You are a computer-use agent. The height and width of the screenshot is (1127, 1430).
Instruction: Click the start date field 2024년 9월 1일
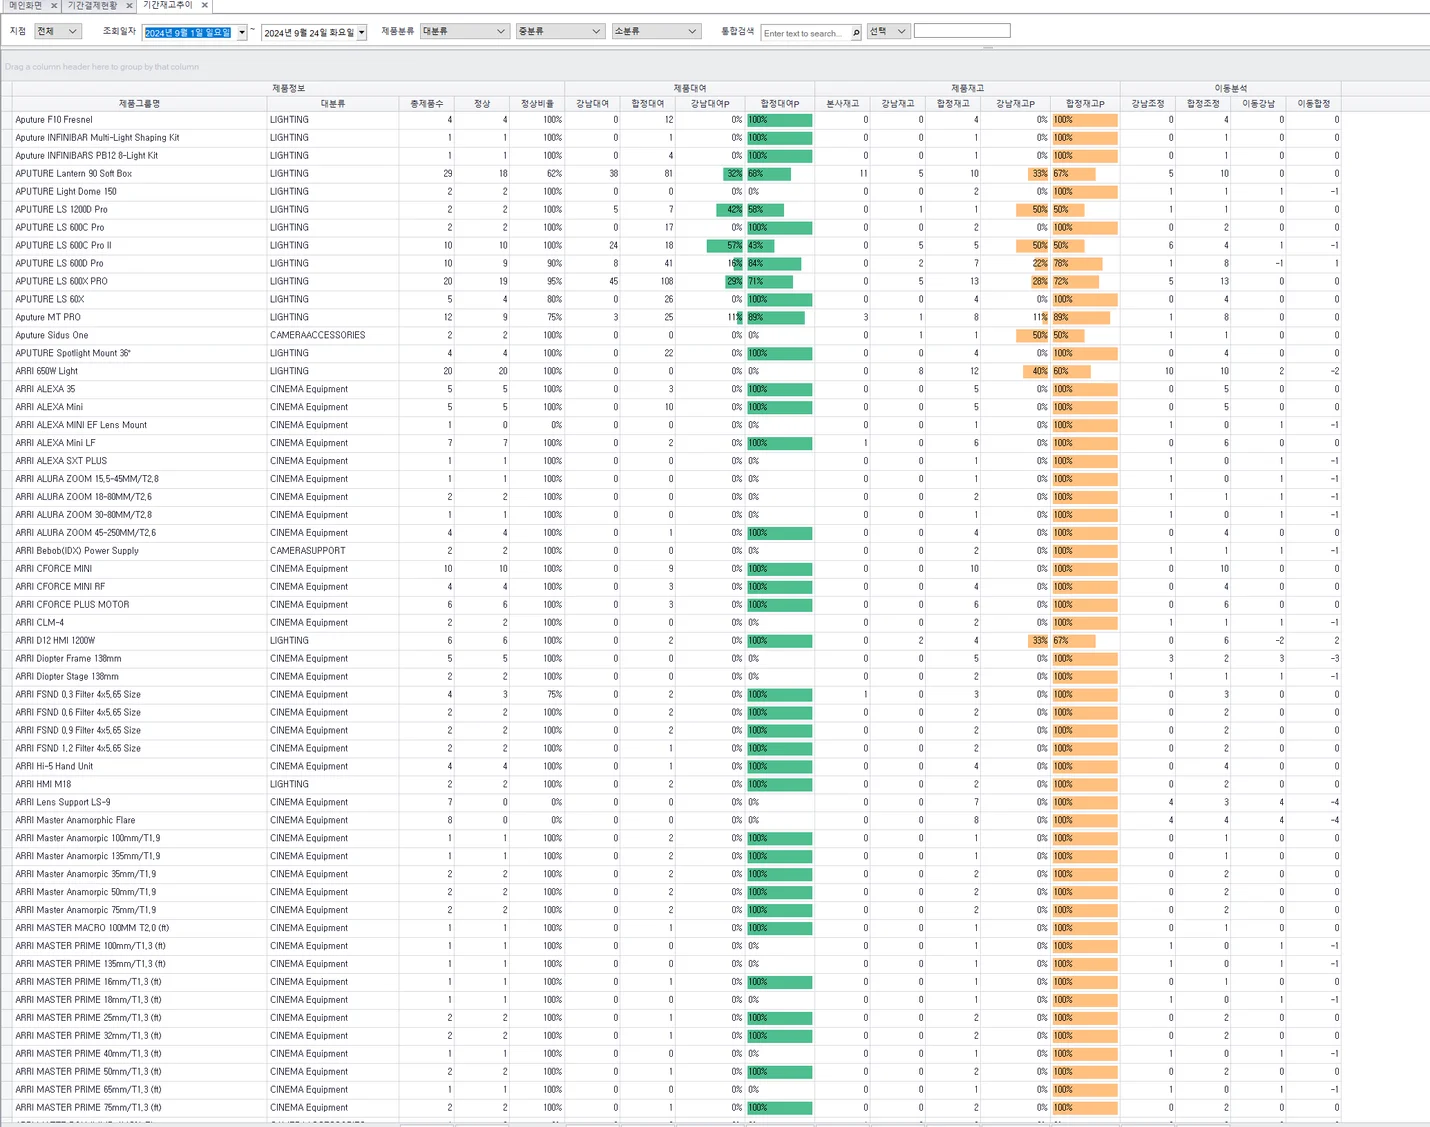point(188,33)
